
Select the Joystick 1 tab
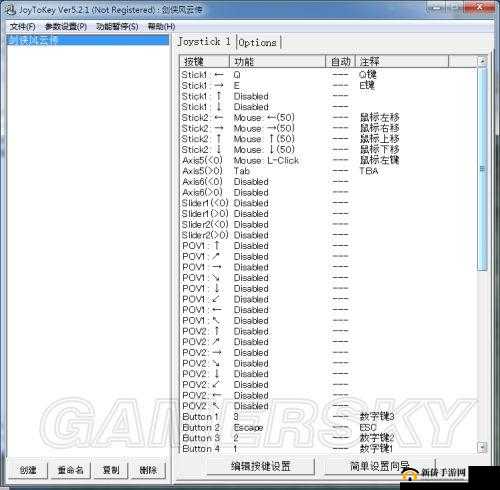point(204,42)
